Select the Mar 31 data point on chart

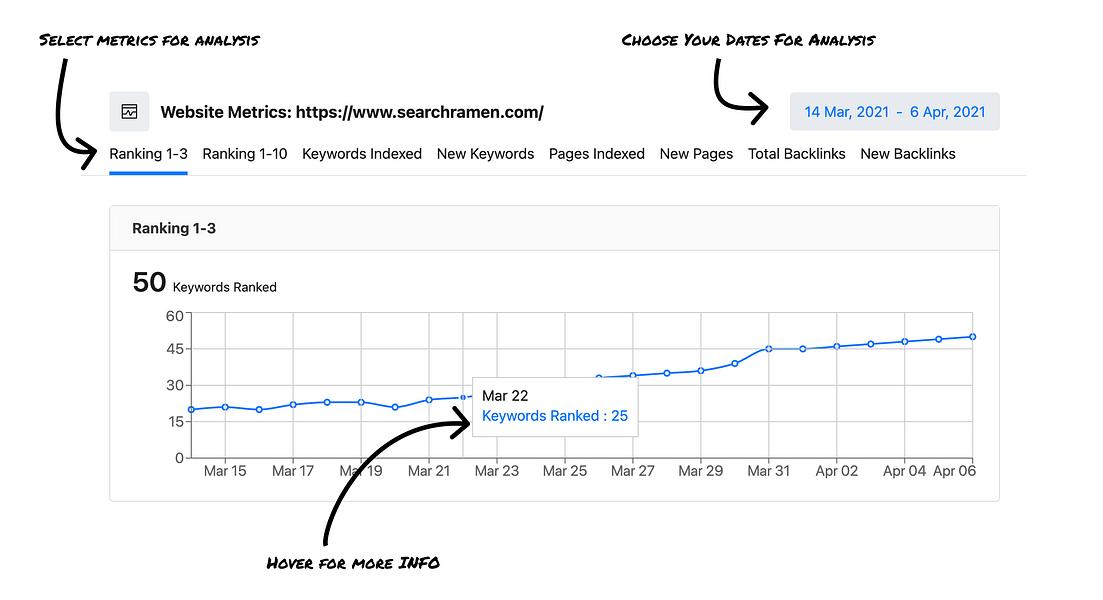click(x=769, y=349)
